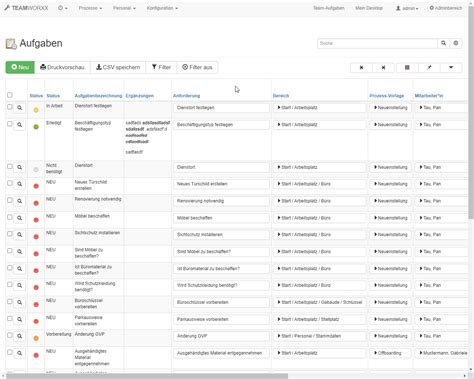This screenshot has height=379, width=474.
Task: Click the search magnifier button beside Suche
Action: [443, 43]
